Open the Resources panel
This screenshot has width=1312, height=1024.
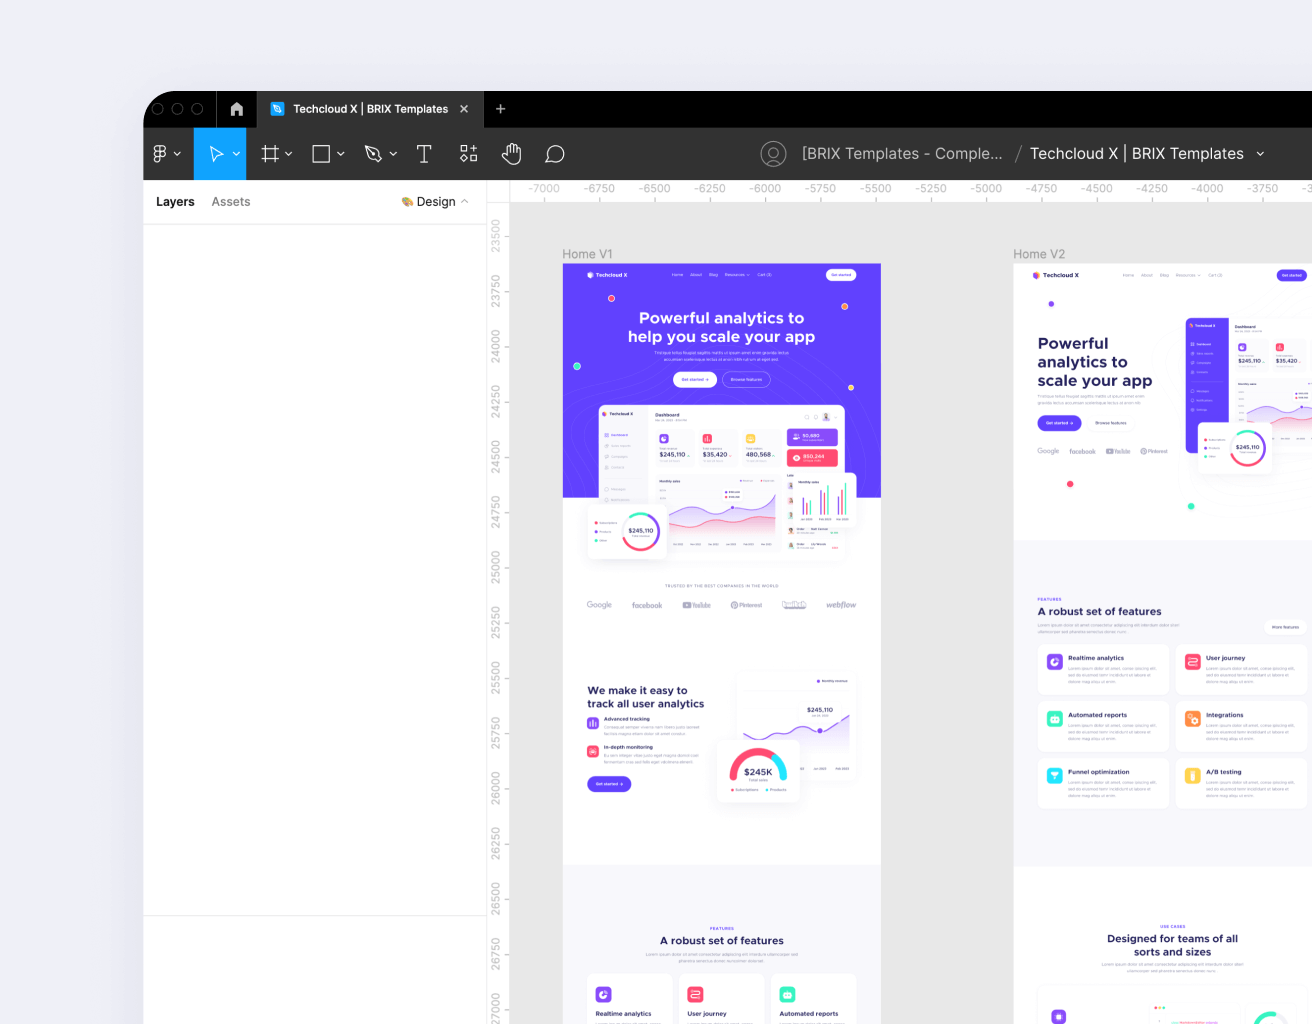coord(468,153)
